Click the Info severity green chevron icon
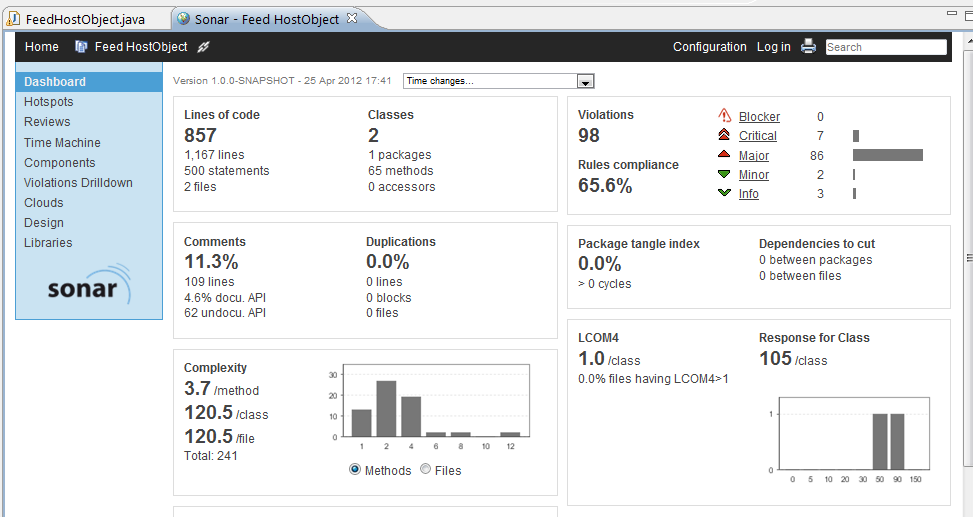973x517 pixels. pyautogui.click(x=724, y=192)
